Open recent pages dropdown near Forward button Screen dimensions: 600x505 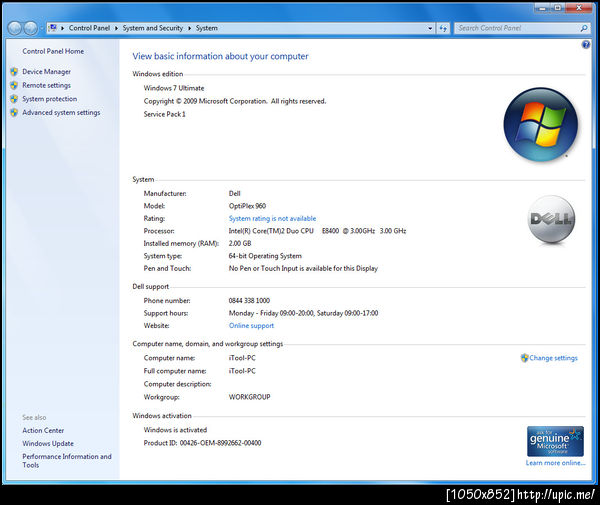[41, 28]
